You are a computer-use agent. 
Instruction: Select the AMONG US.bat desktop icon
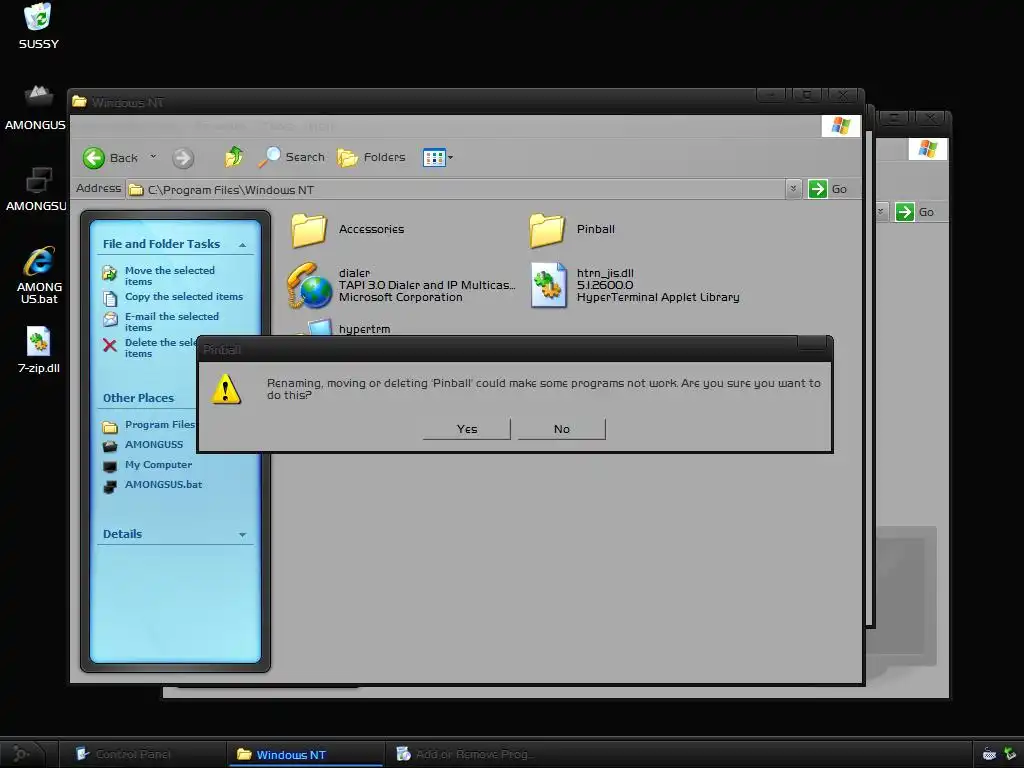coord(39,276)
